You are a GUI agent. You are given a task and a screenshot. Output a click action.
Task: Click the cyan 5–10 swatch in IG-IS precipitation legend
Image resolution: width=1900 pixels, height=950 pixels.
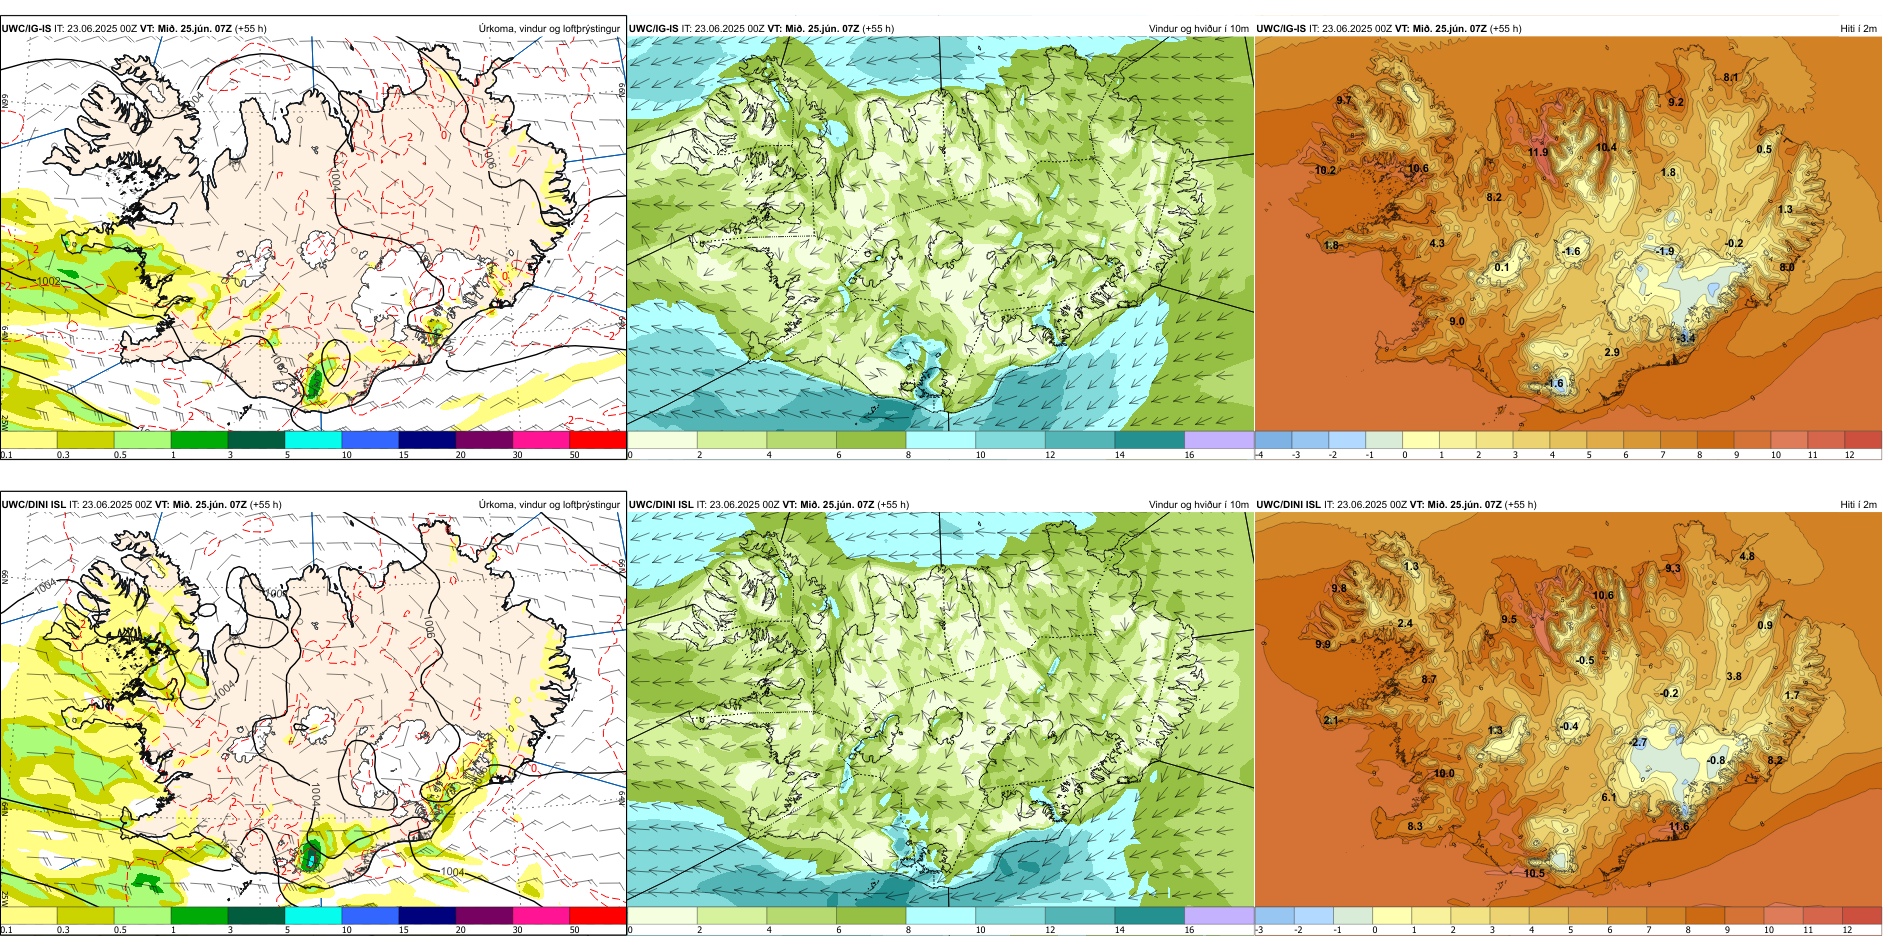point(313,440)
